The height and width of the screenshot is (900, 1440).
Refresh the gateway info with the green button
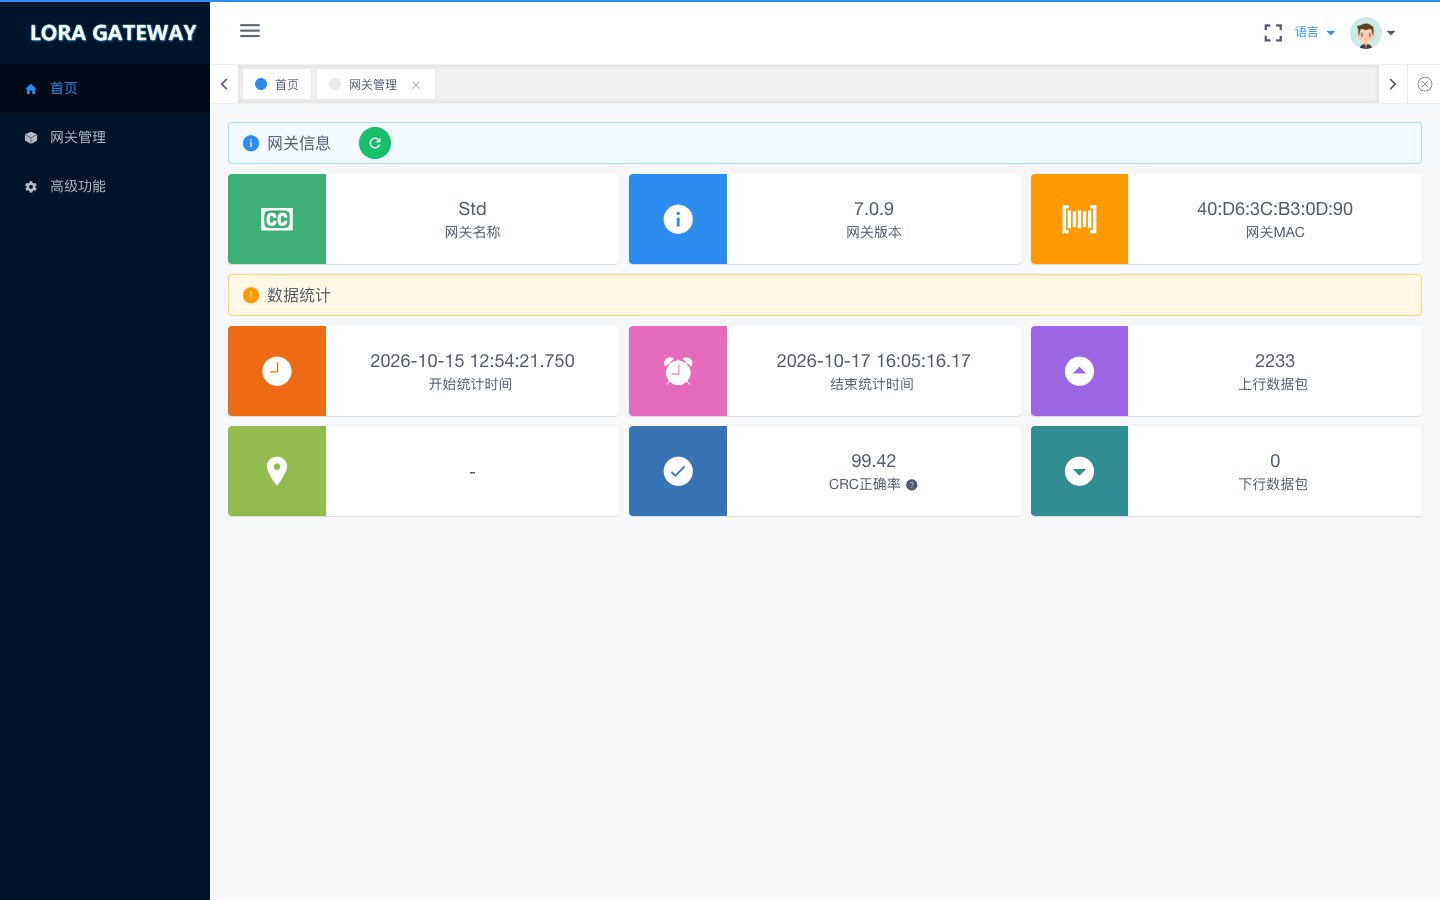[375, 143]
